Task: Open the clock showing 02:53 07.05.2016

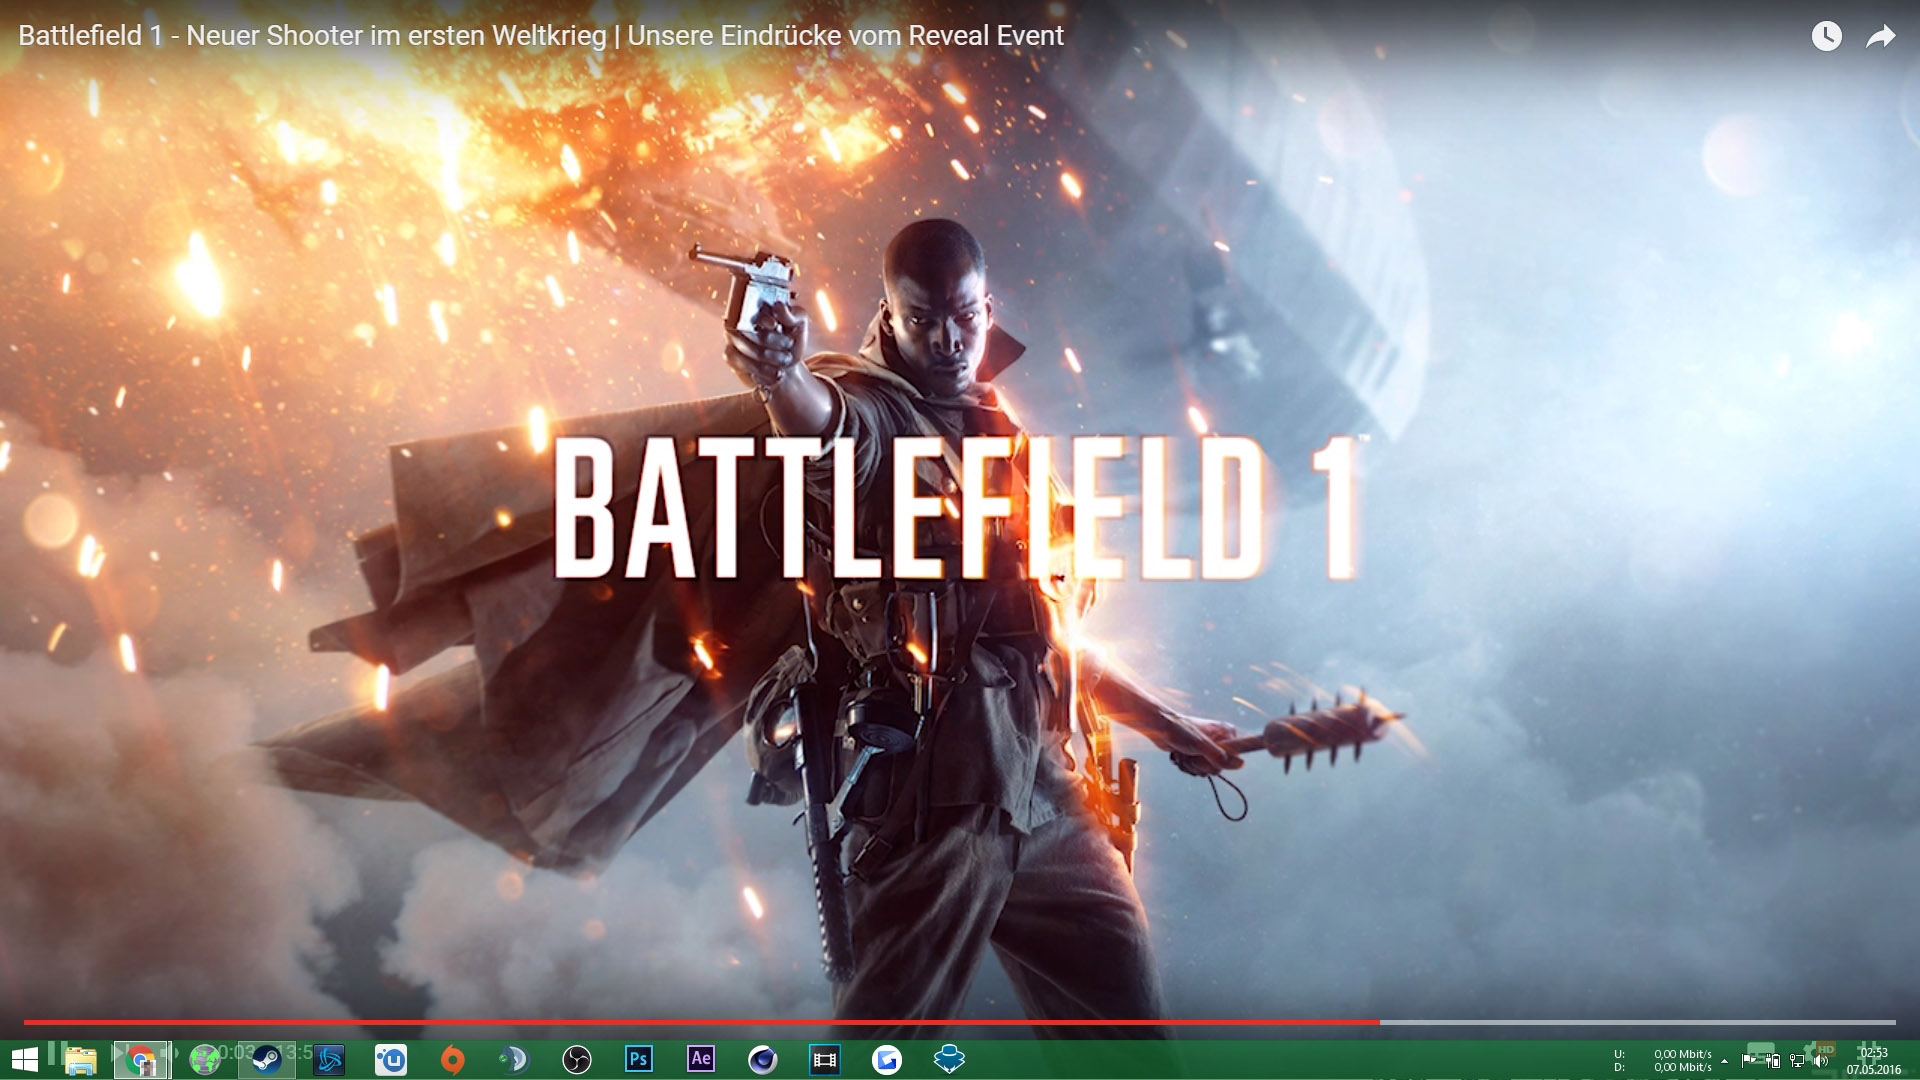Action: tap(1874, 1061)
